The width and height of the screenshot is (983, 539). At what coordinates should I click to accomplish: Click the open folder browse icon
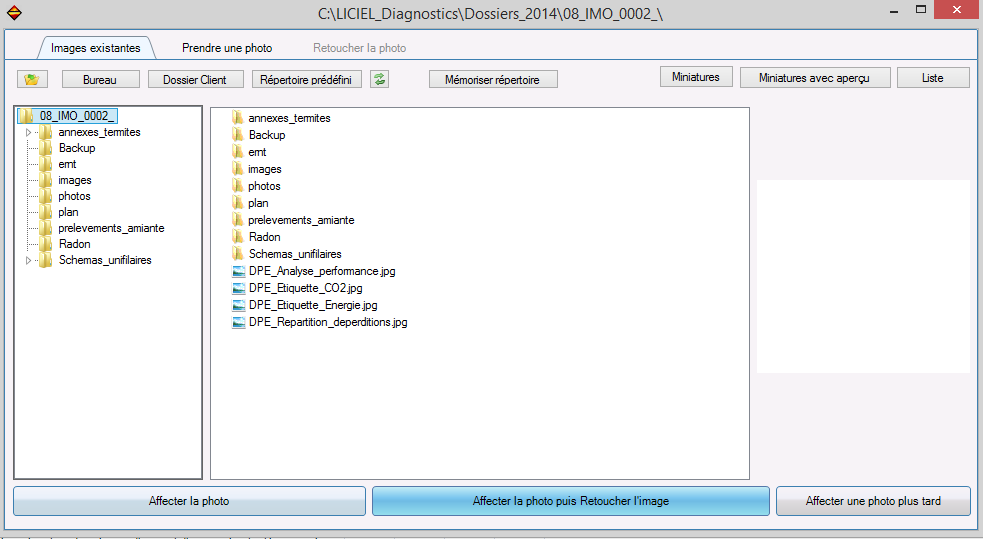pyautogui.click(x=32, y=80)
